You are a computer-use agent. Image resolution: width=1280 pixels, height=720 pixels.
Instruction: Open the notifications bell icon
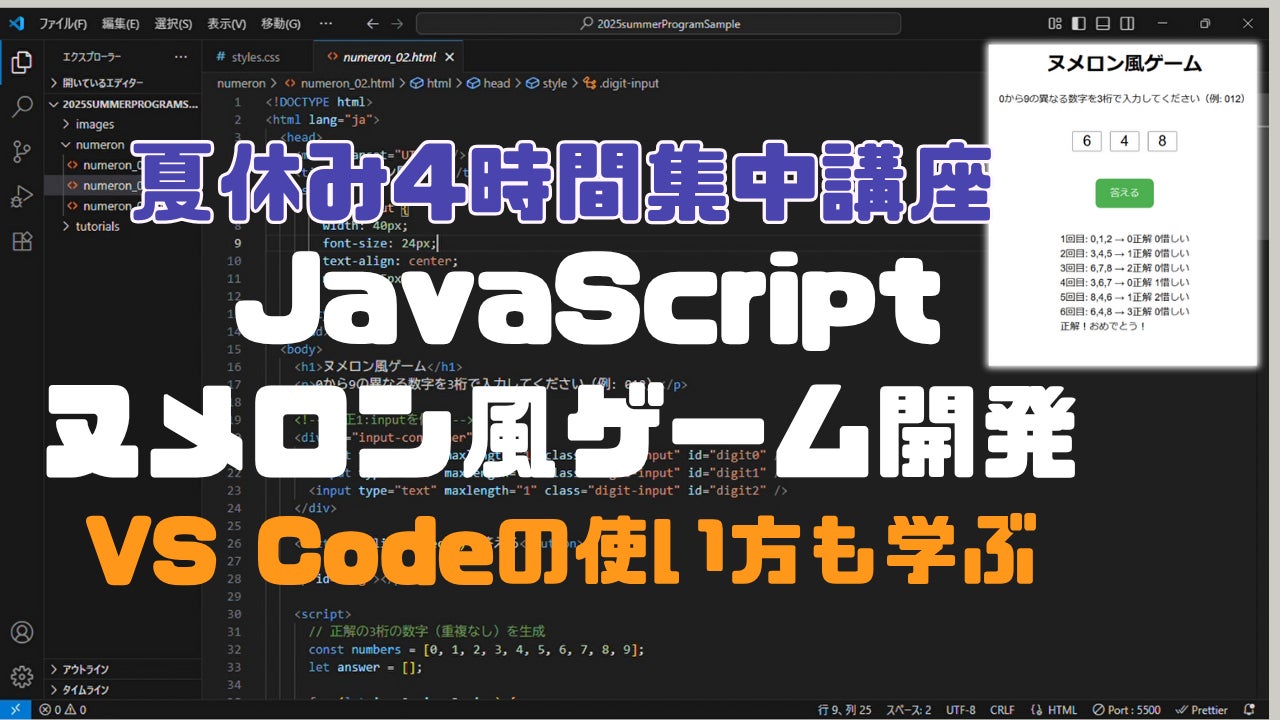point(1248,710)
